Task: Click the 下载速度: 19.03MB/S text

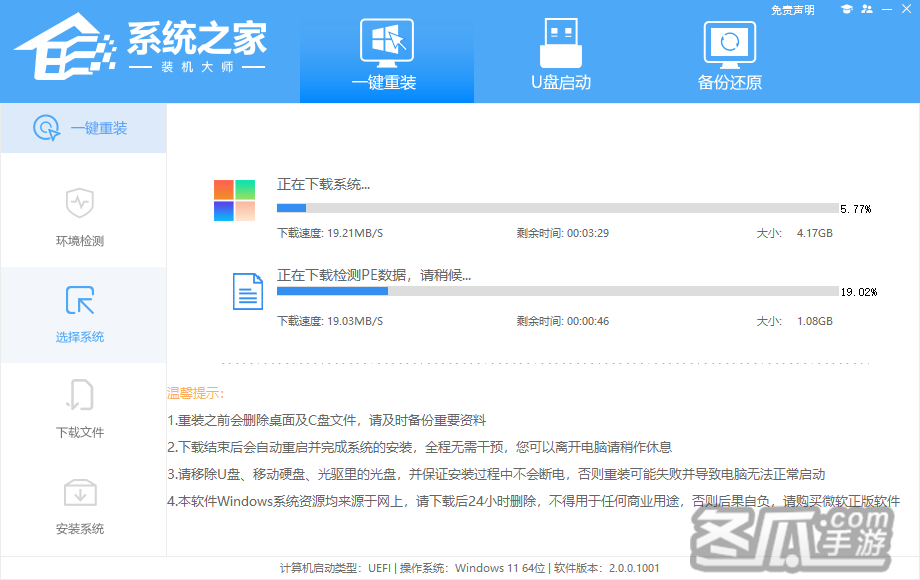Action: point(330,321)
